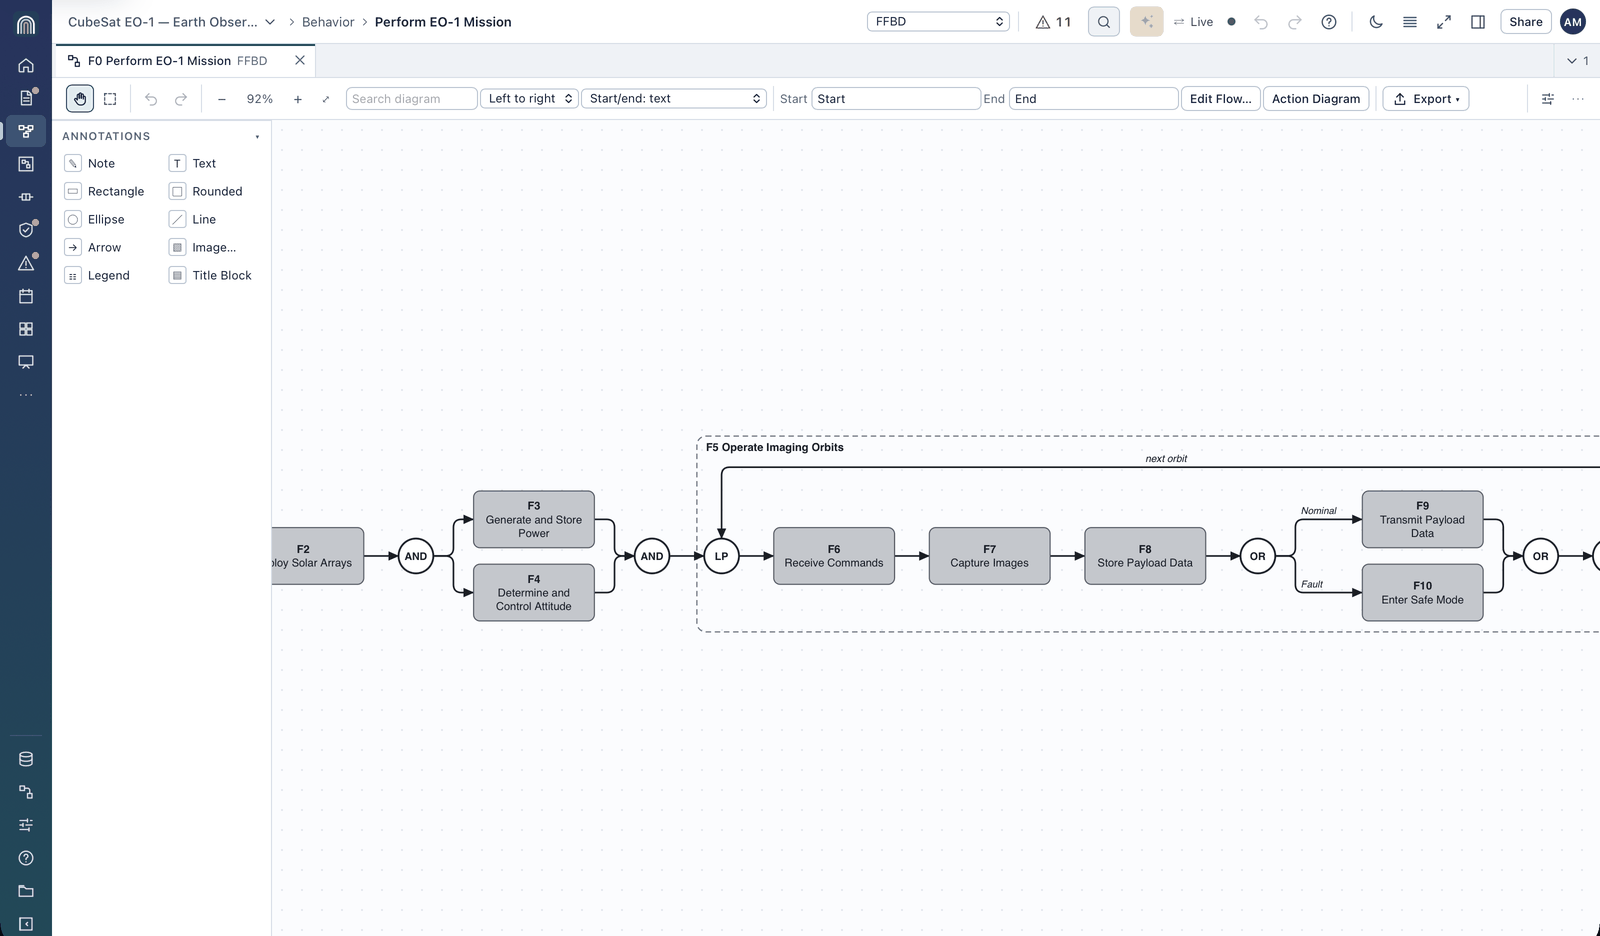
Task: Expand CubeSat EO-1 project chevron
Action: pyautogui.click(x=270, y=22)
